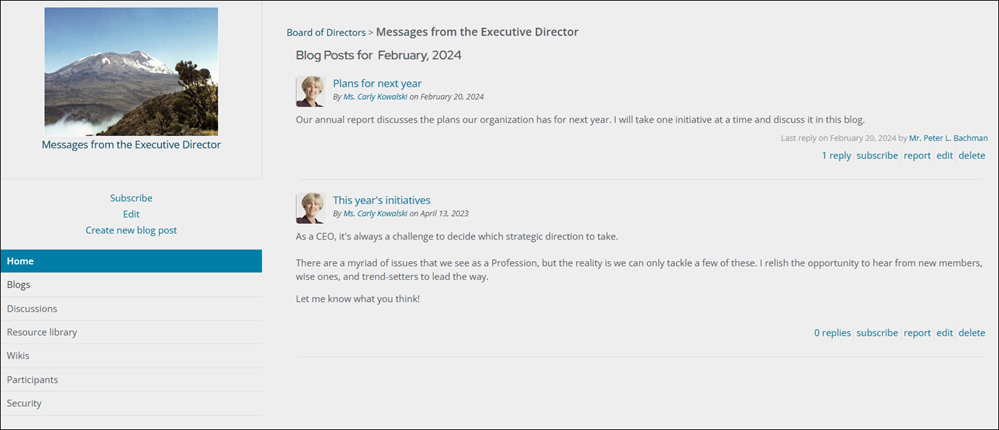Select the Home menu item
Image resolution: width=999 pixels, height=430 pixels.
[x=131, y=261]
